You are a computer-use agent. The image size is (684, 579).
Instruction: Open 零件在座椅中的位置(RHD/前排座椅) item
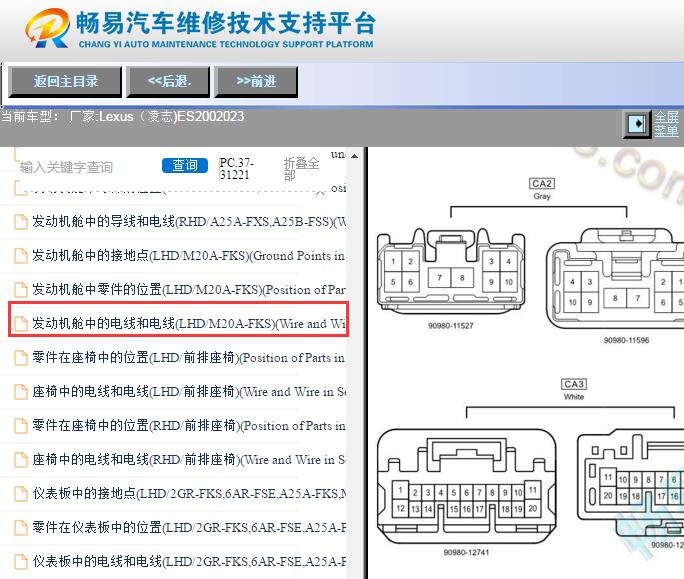[189, 426]
